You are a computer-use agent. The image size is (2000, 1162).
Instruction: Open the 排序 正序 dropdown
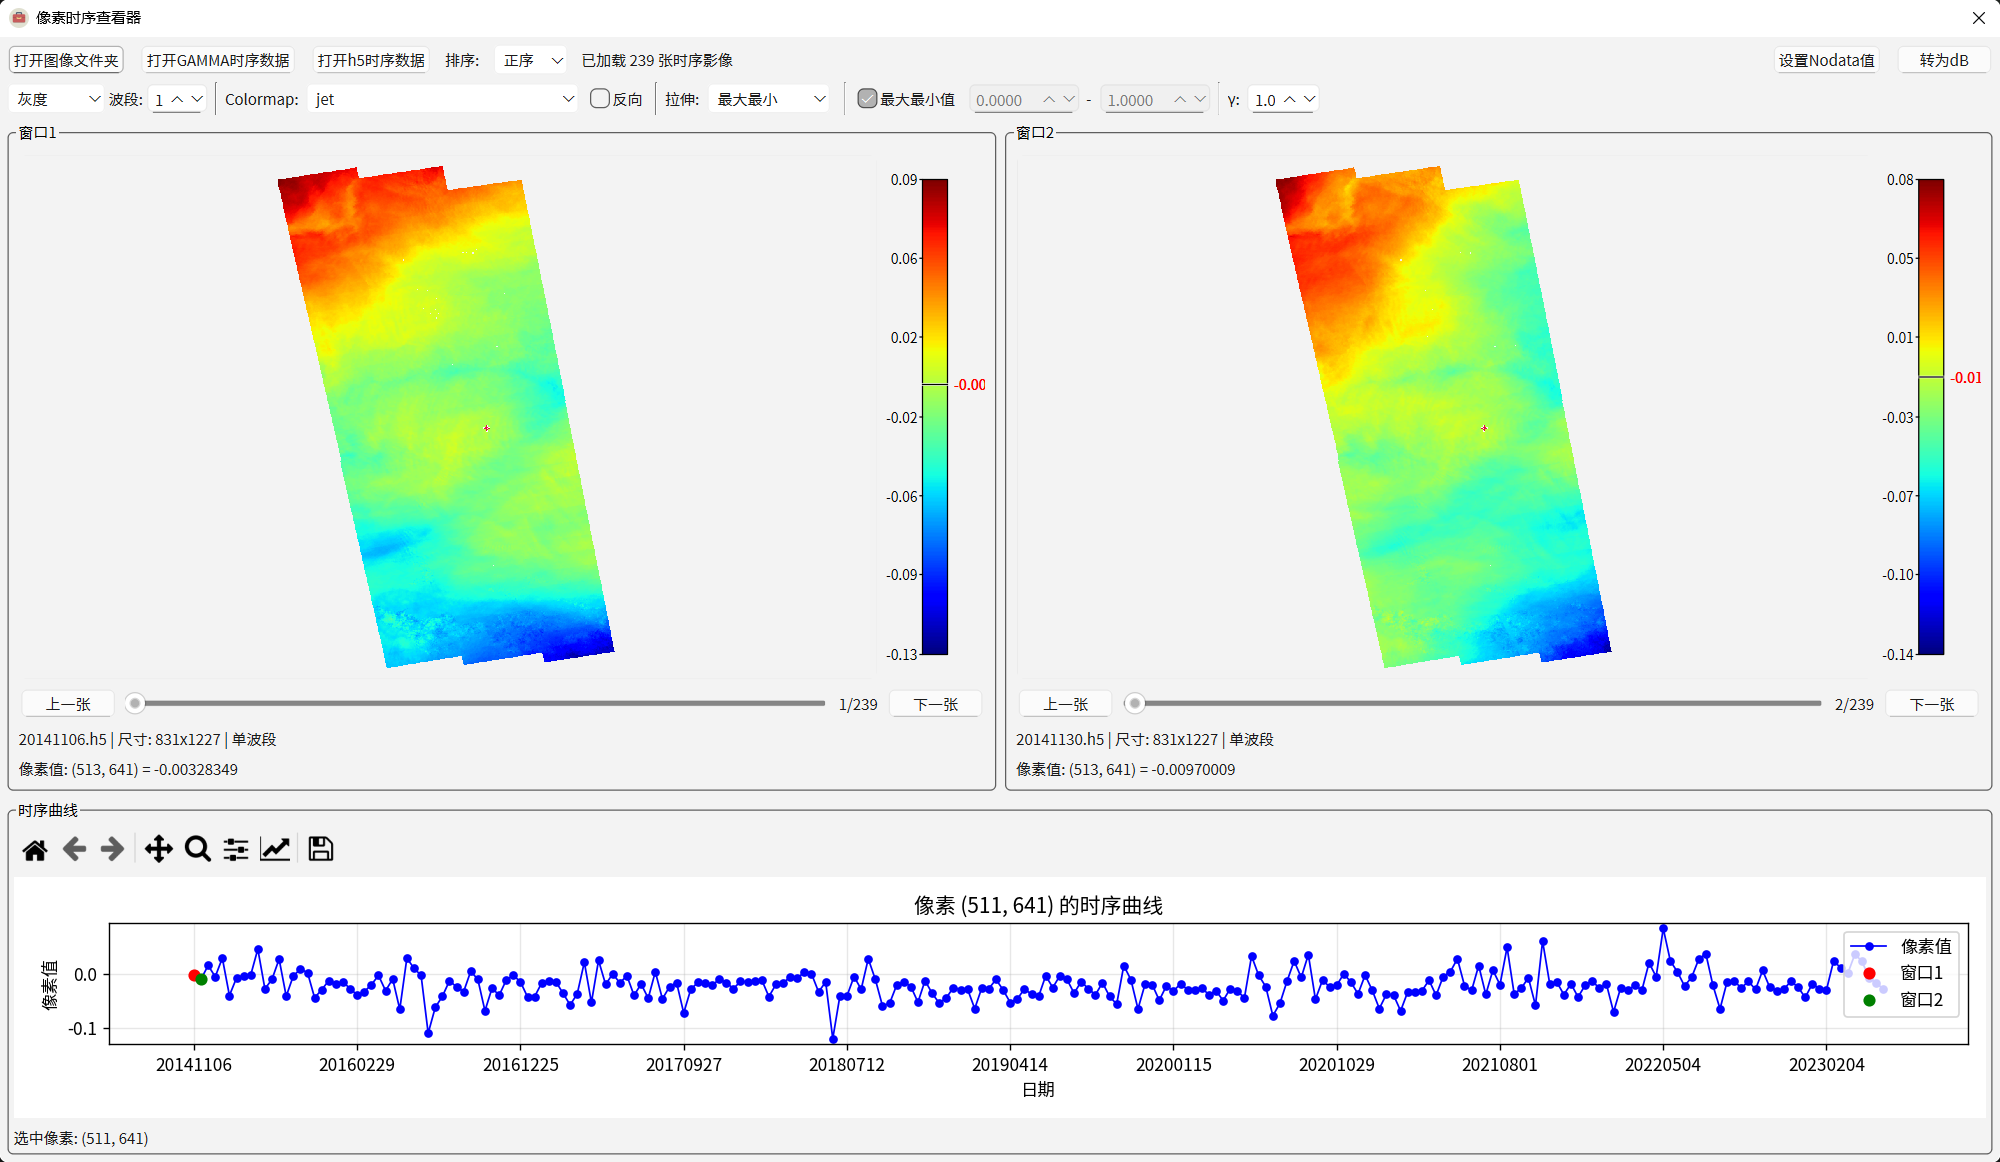tap(532, 60)
